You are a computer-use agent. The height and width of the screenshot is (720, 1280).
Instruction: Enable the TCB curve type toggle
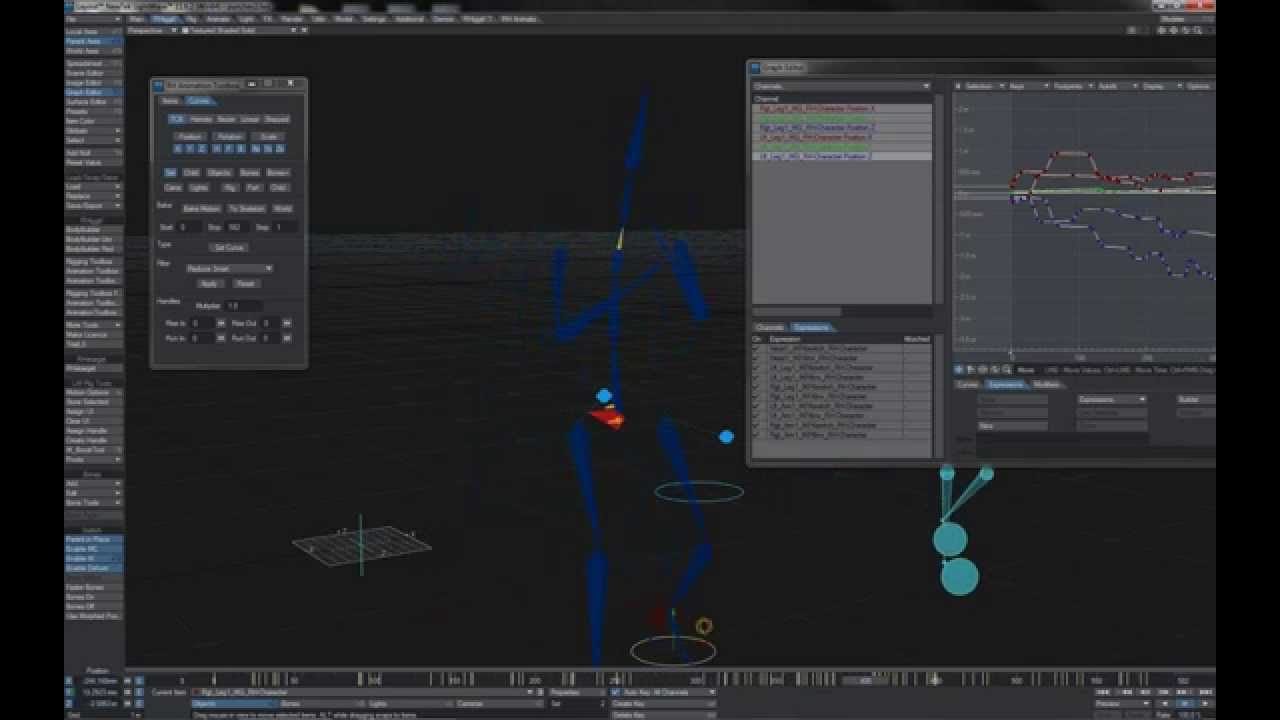(x=176, y=119)
